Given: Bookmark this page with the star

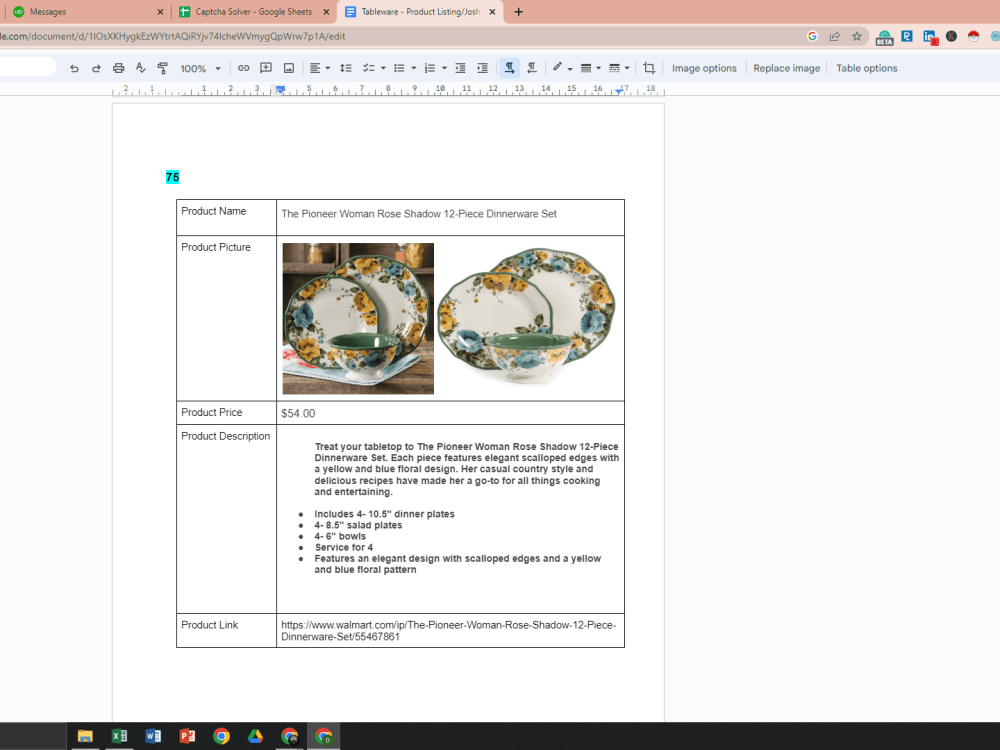Looking at the screenshot, I should click(857, 36).
